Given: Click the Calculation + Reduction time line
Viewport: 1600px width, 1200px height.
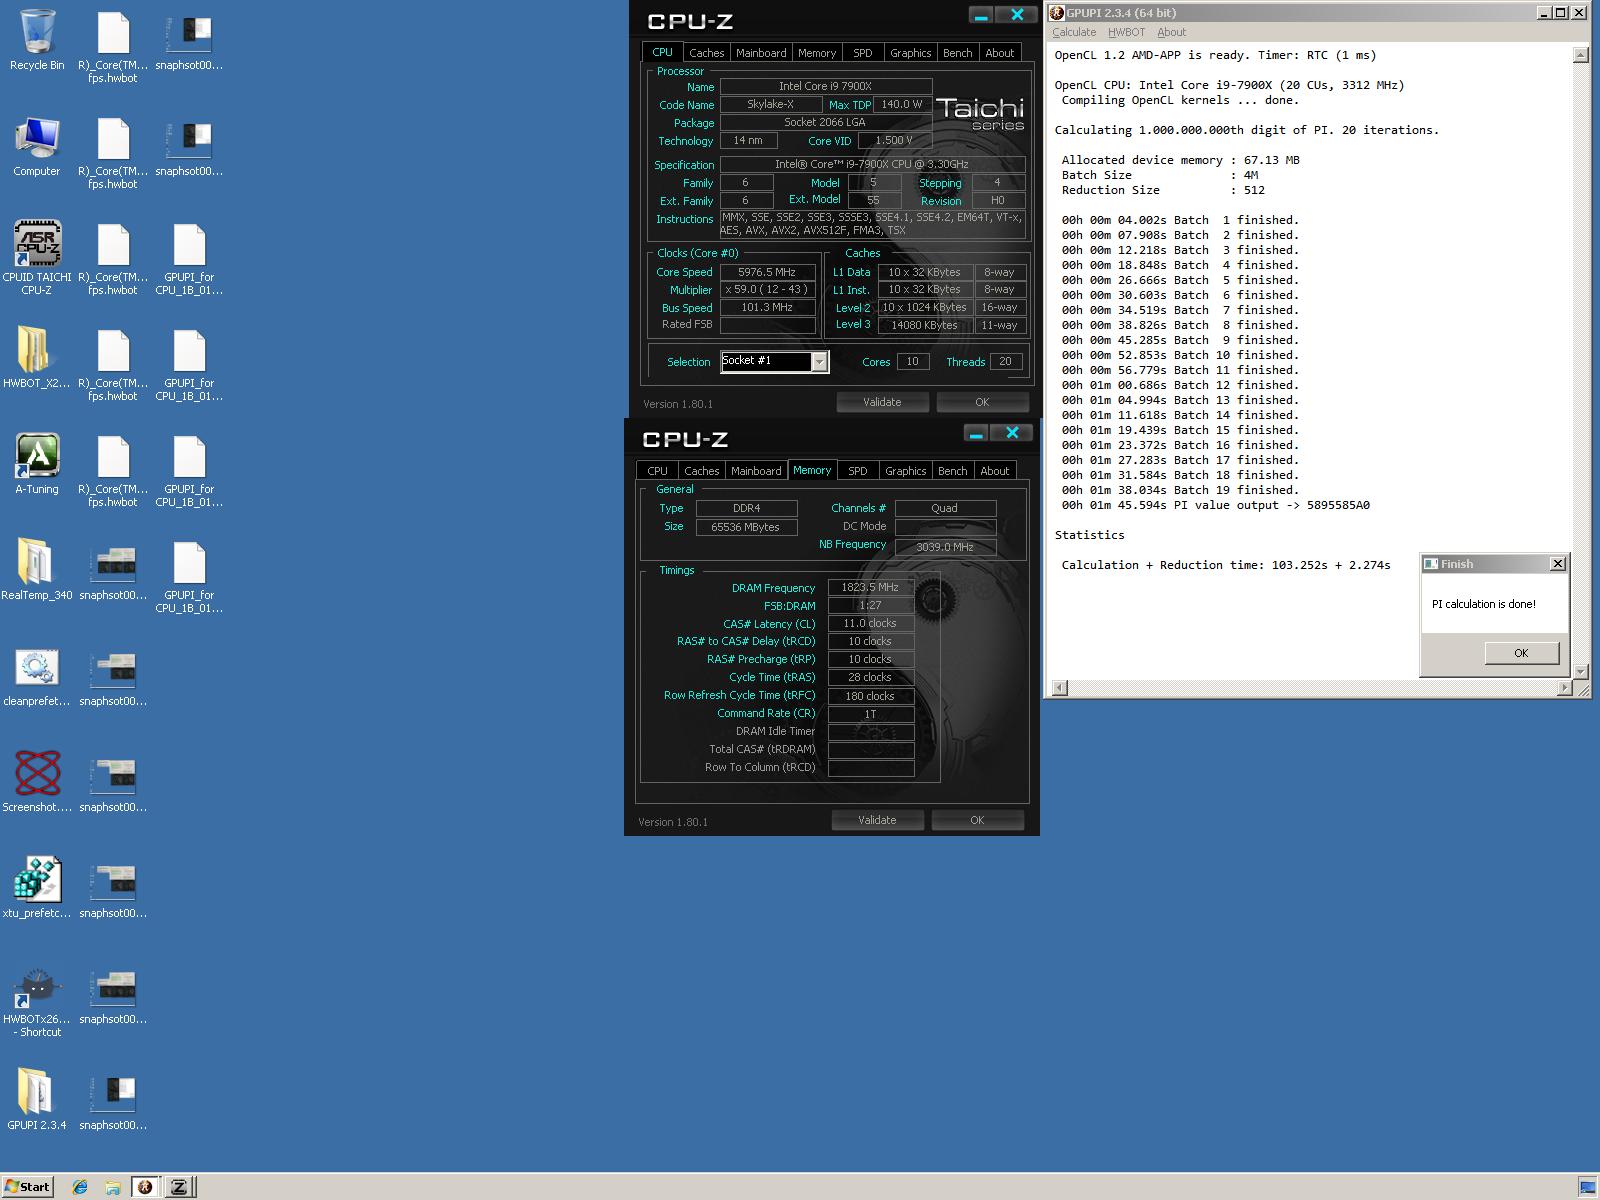Looking at the screenshot, I should coord(1226,565).
